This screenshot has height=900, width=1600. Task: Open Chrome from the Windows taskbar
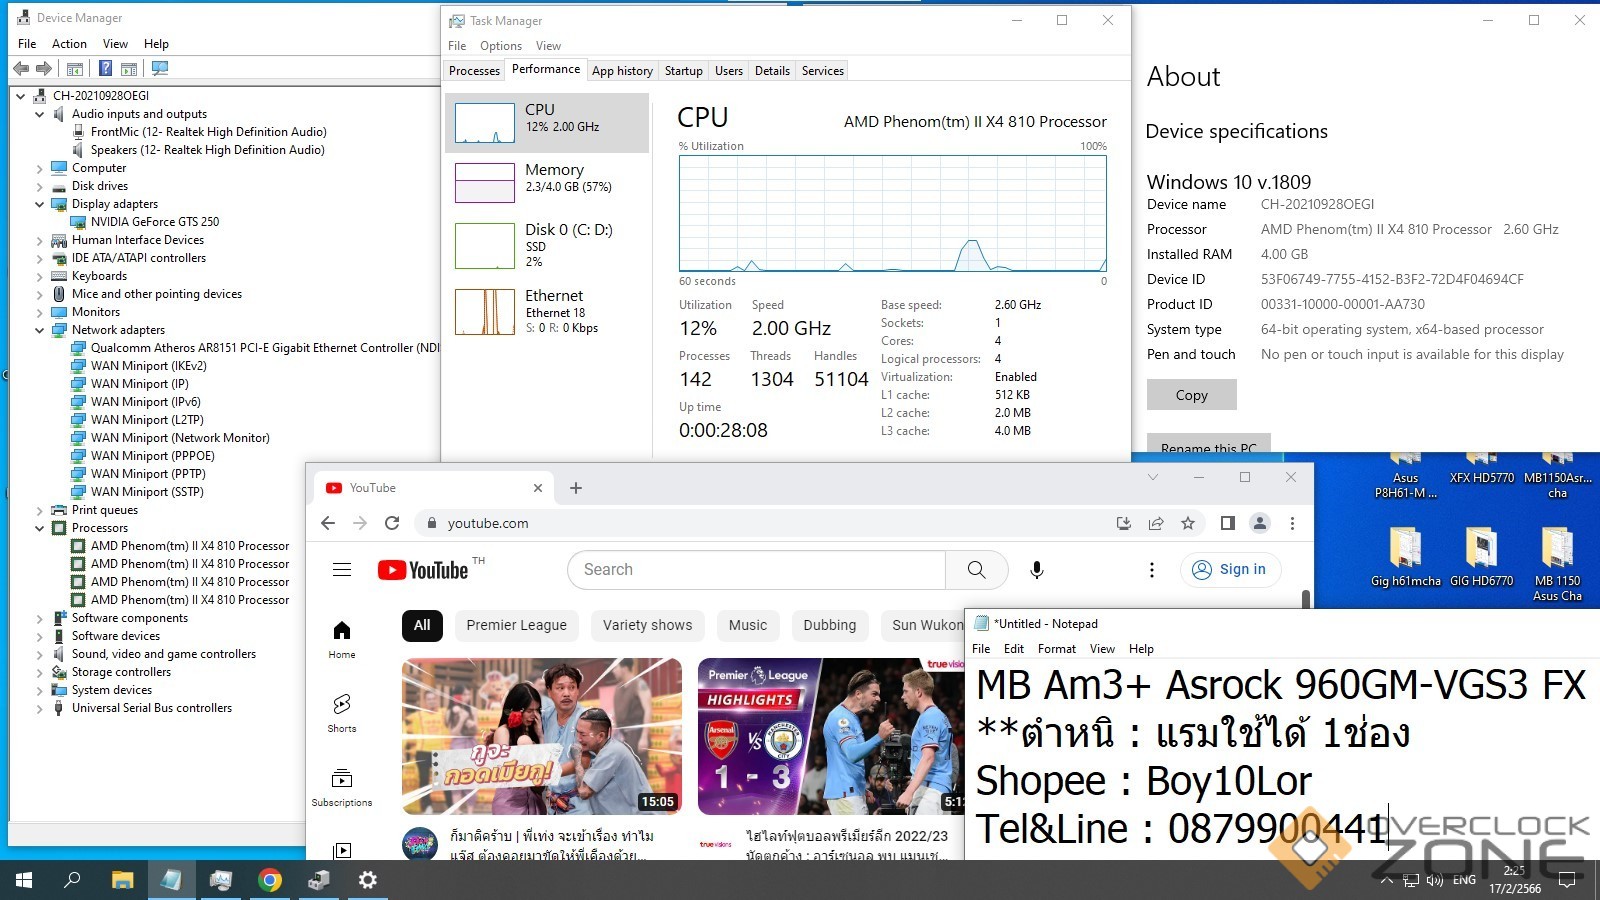point(270,880)
